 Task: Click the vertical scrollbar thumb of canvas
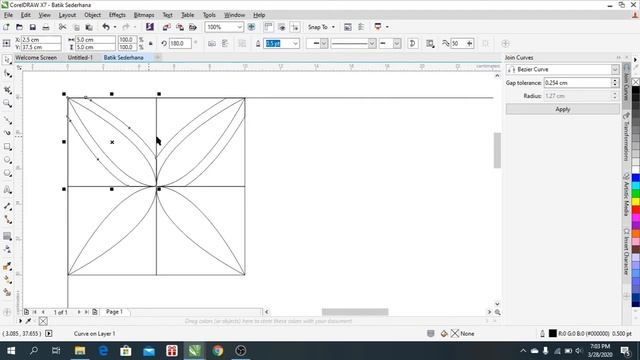(497, 150)
